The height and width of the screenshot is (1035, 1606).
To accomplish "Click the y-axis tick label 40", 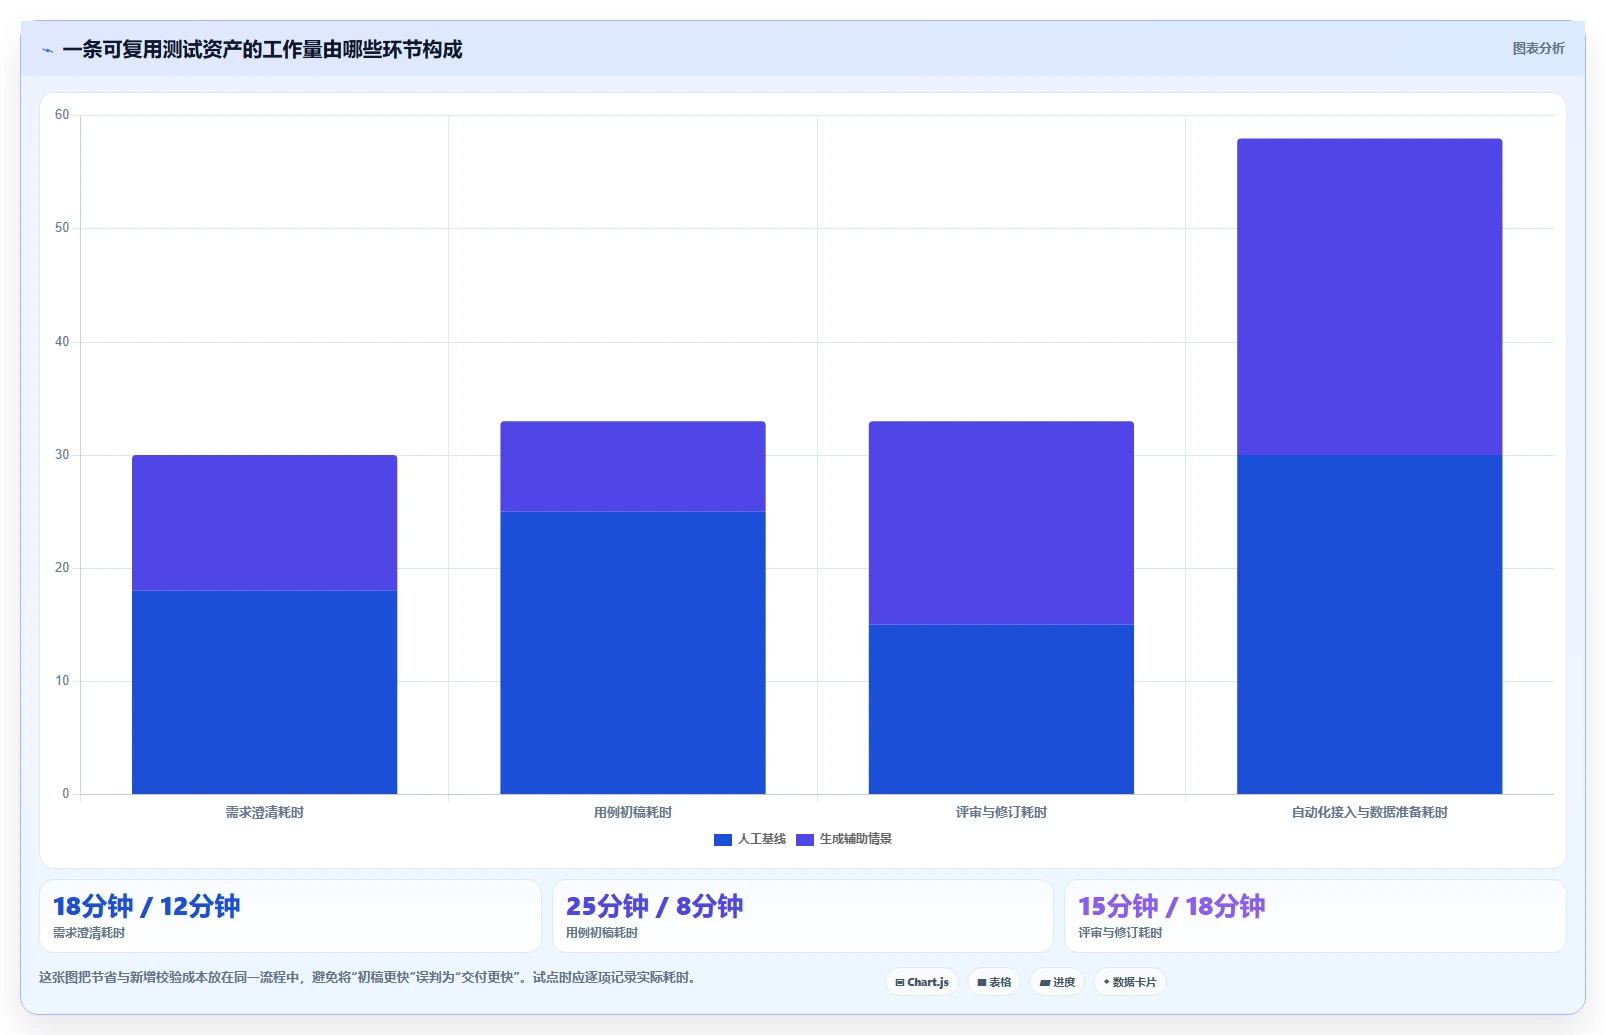I will pyautogui.click(x=62, y=342).
